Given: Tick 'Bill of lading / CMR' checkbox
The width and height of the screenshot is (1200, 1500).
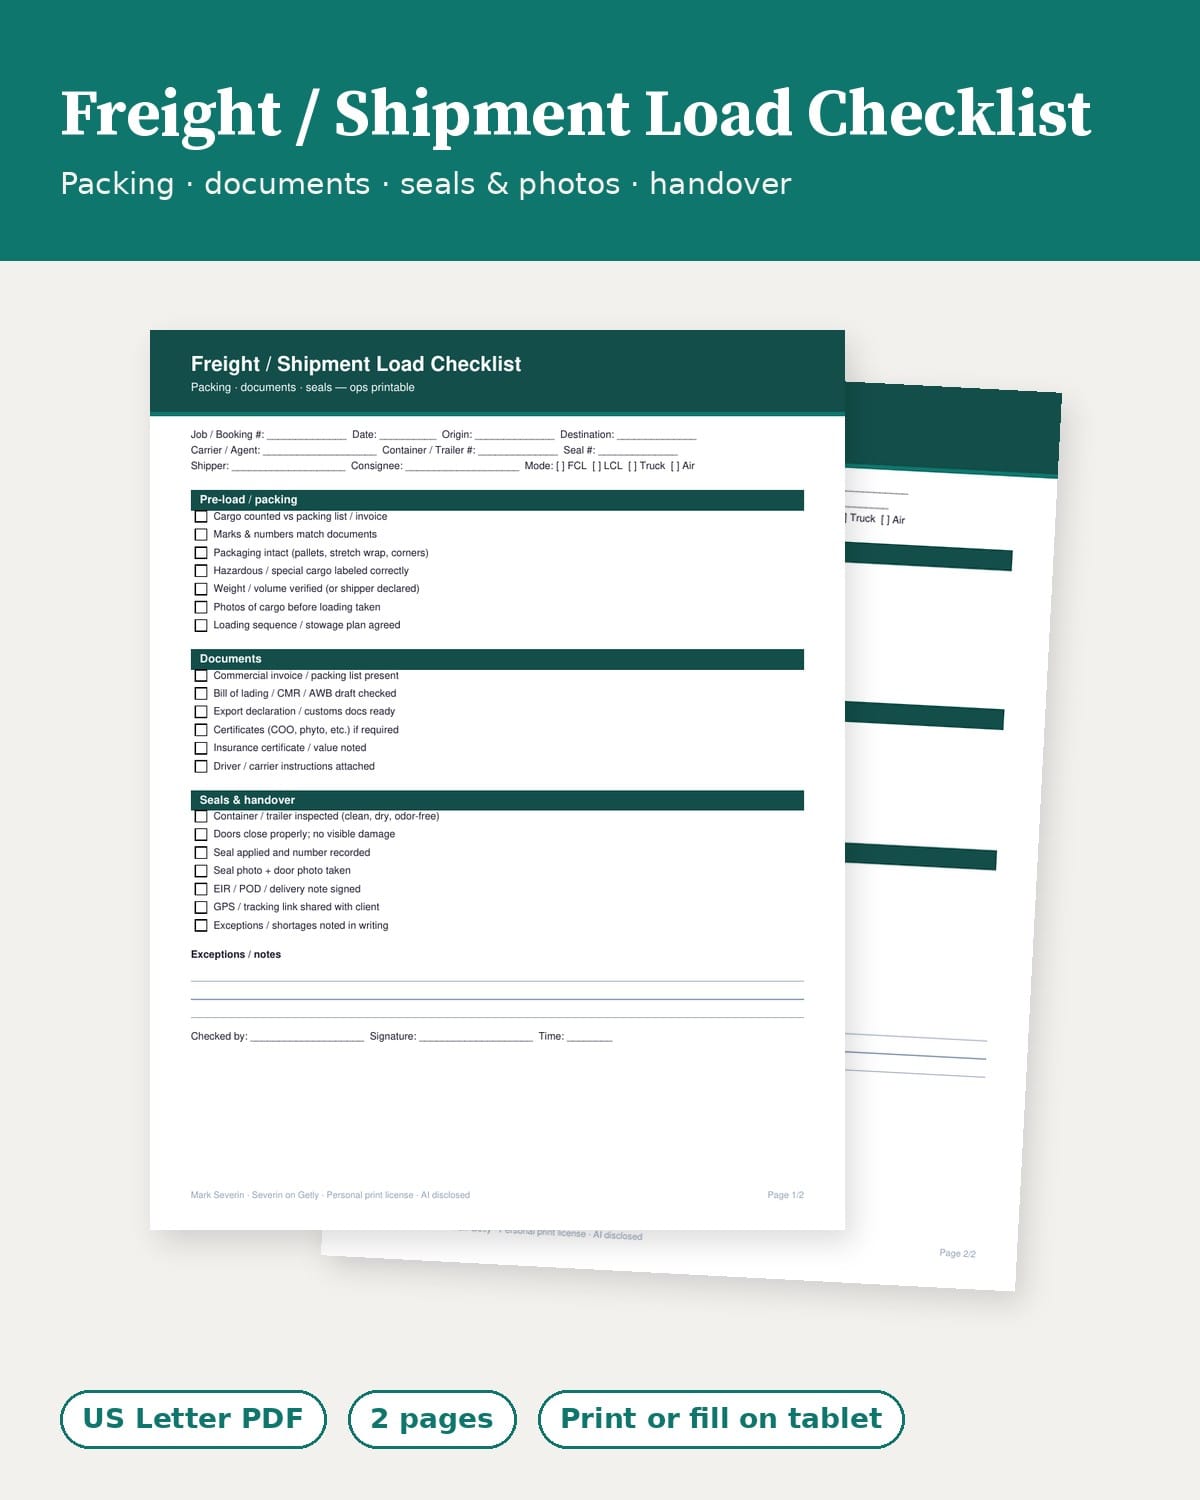Looking at the screenshot, I should pos(201,693).
